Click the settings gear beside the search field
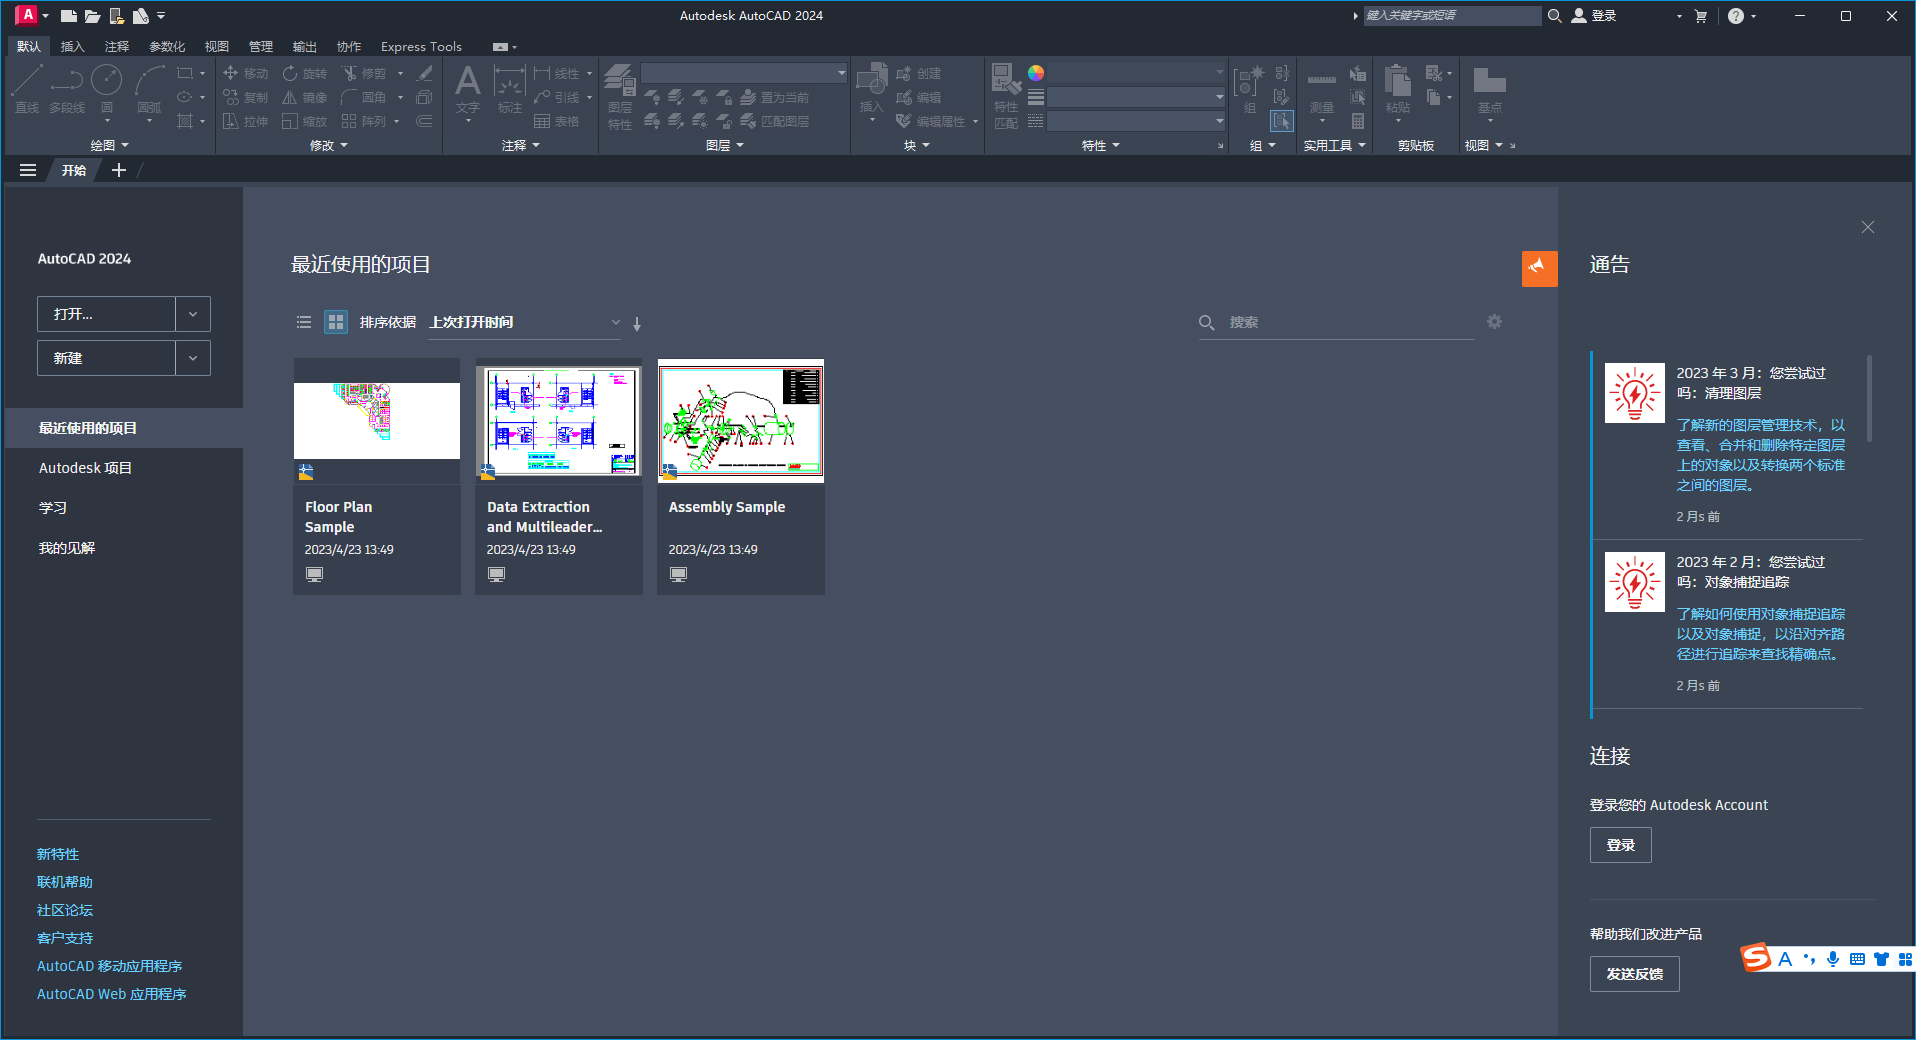Viewport: 1916px width, 1040px height. coord(1494,322)
